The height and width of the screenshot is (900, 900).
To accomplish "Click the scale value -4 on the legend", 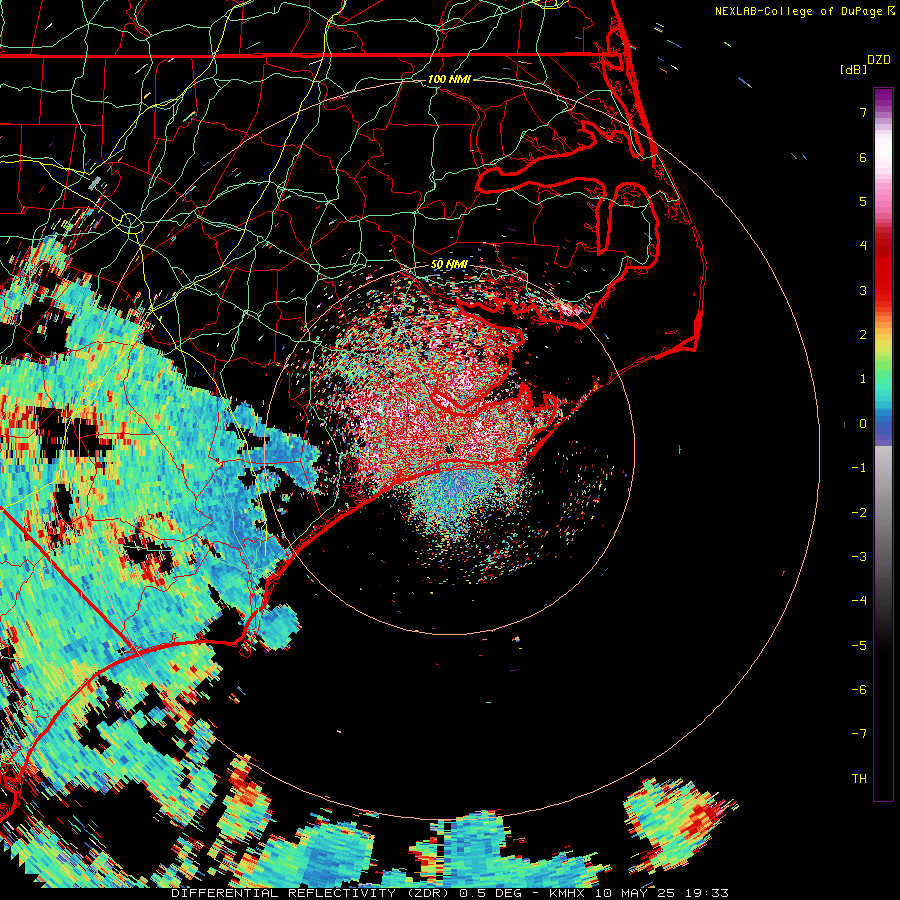I will pos(859,600).
